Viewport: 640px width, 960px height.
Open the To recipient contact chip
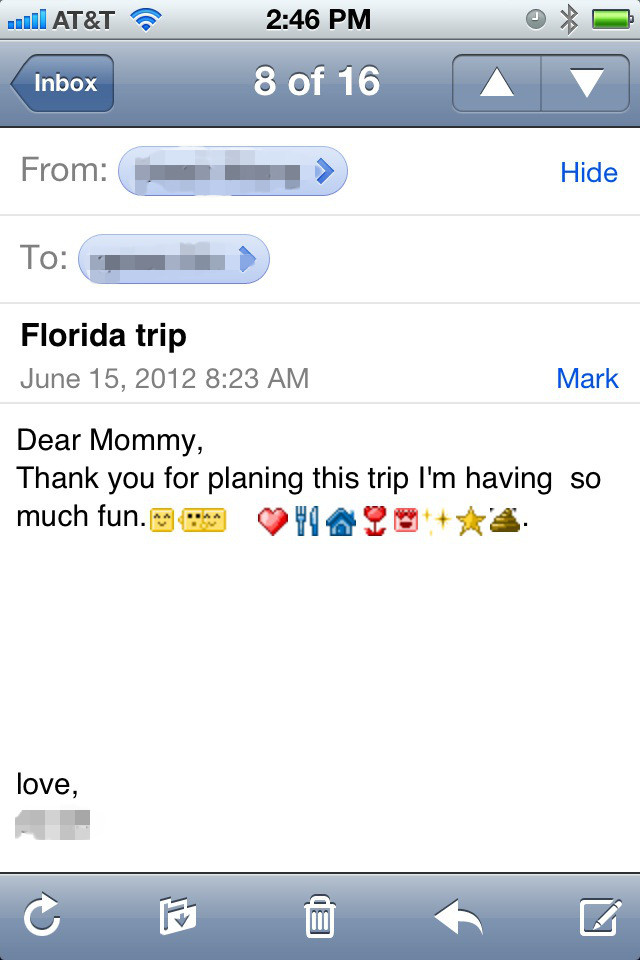(x=173, y=259)
